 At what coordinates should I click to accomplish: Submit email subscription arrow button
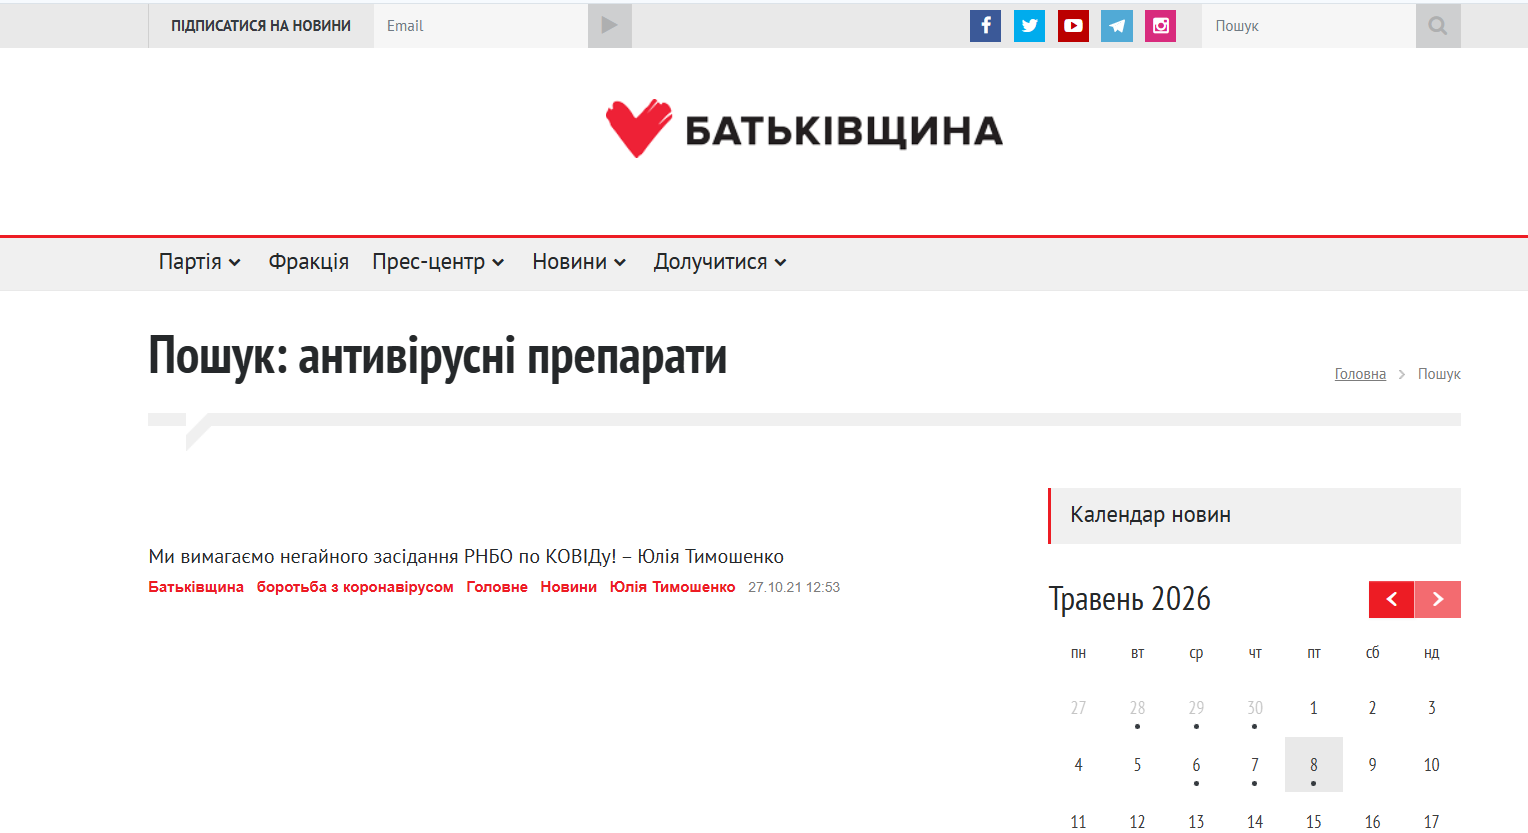pyautogui.click(x=610, y=26)
